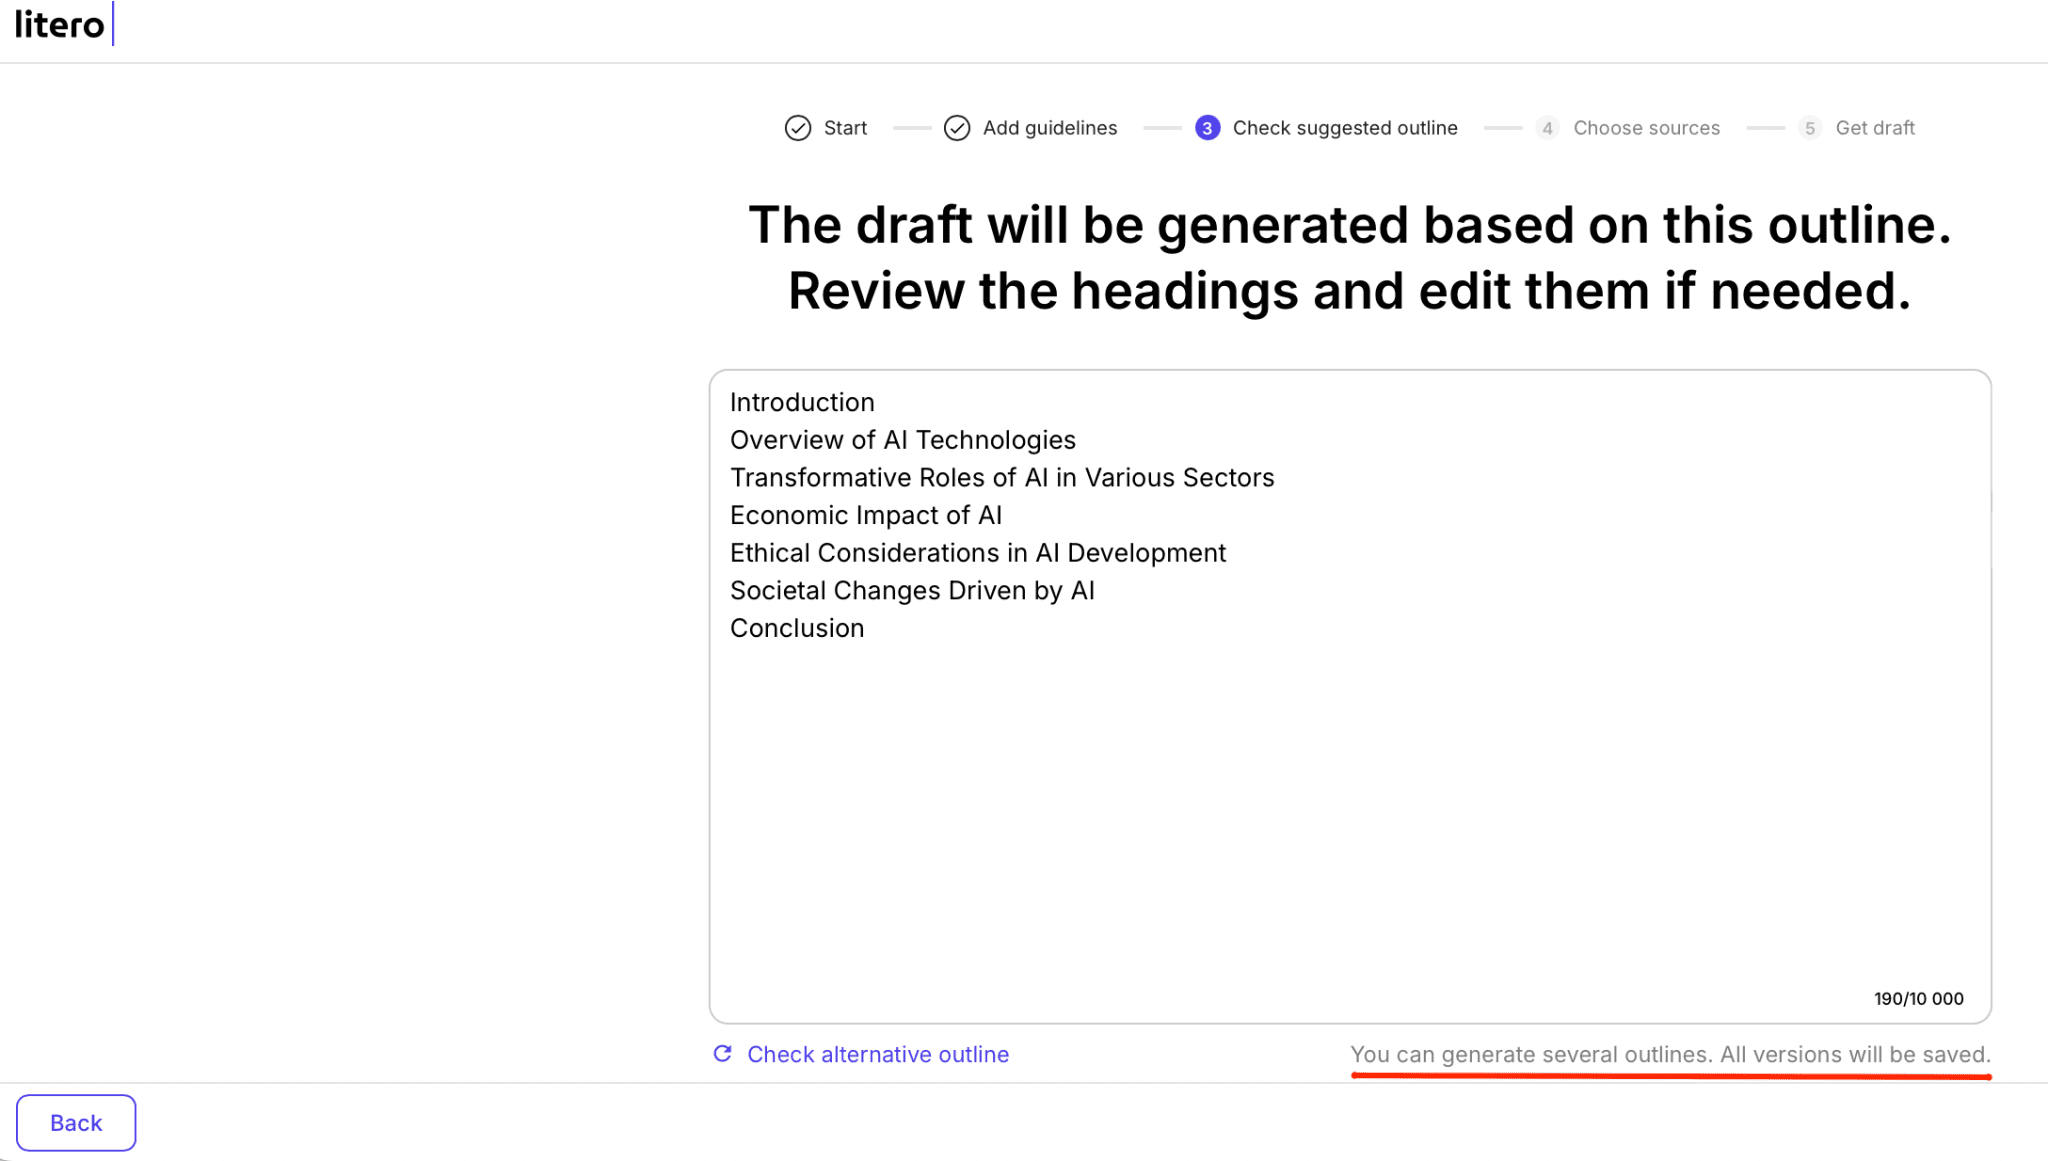This screenshot has height=1161, width=2048.
Task: Click the red-underlined note about saved outline versions
Action: [1670, 1054]
